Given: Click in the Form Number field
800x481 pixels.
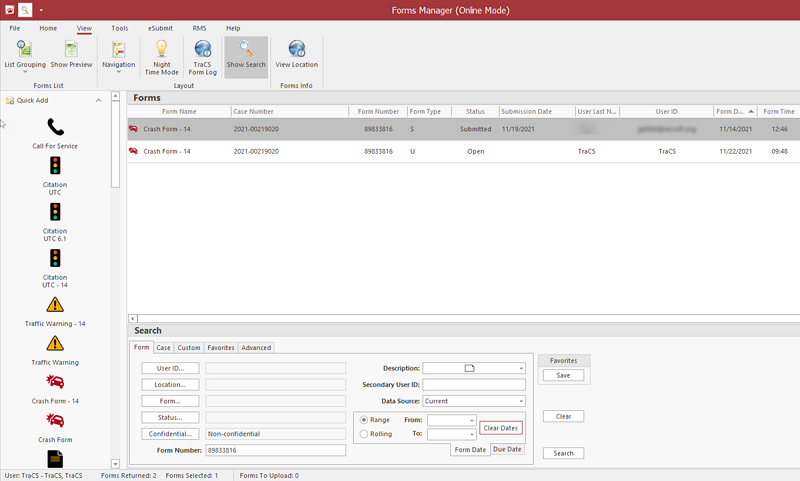Looking at the screenshot, I should [275, 451].
